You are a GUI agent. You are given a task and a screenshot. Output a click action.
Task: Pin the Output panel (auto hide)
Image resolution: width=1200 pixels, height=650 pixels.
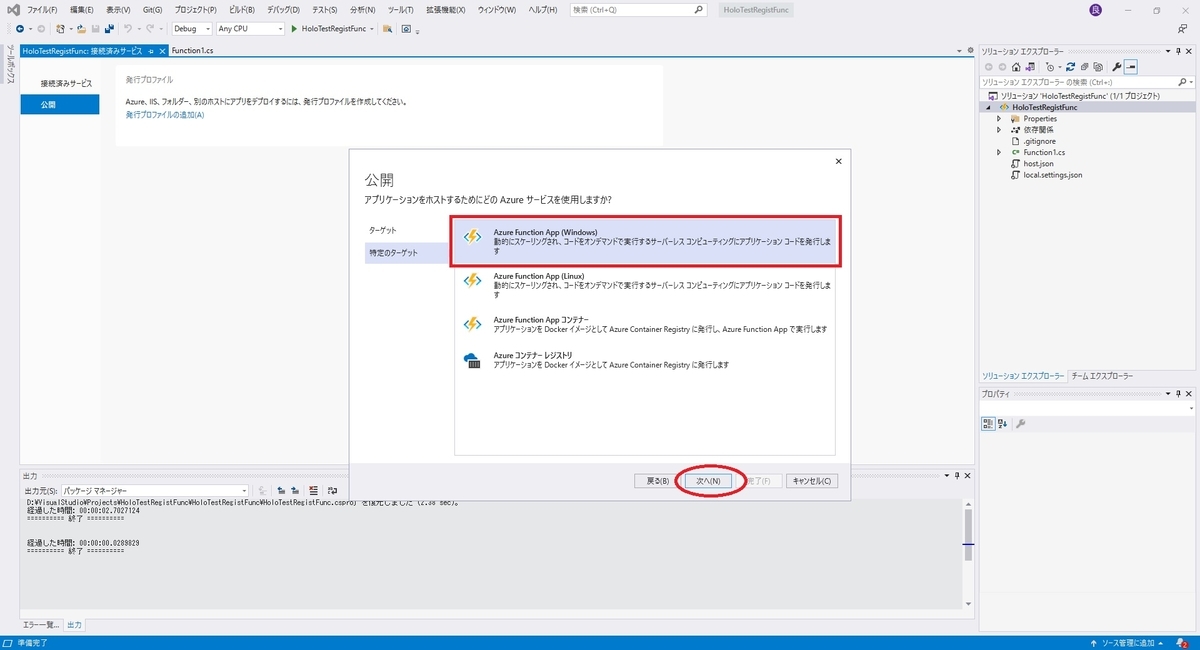(956, 476)
